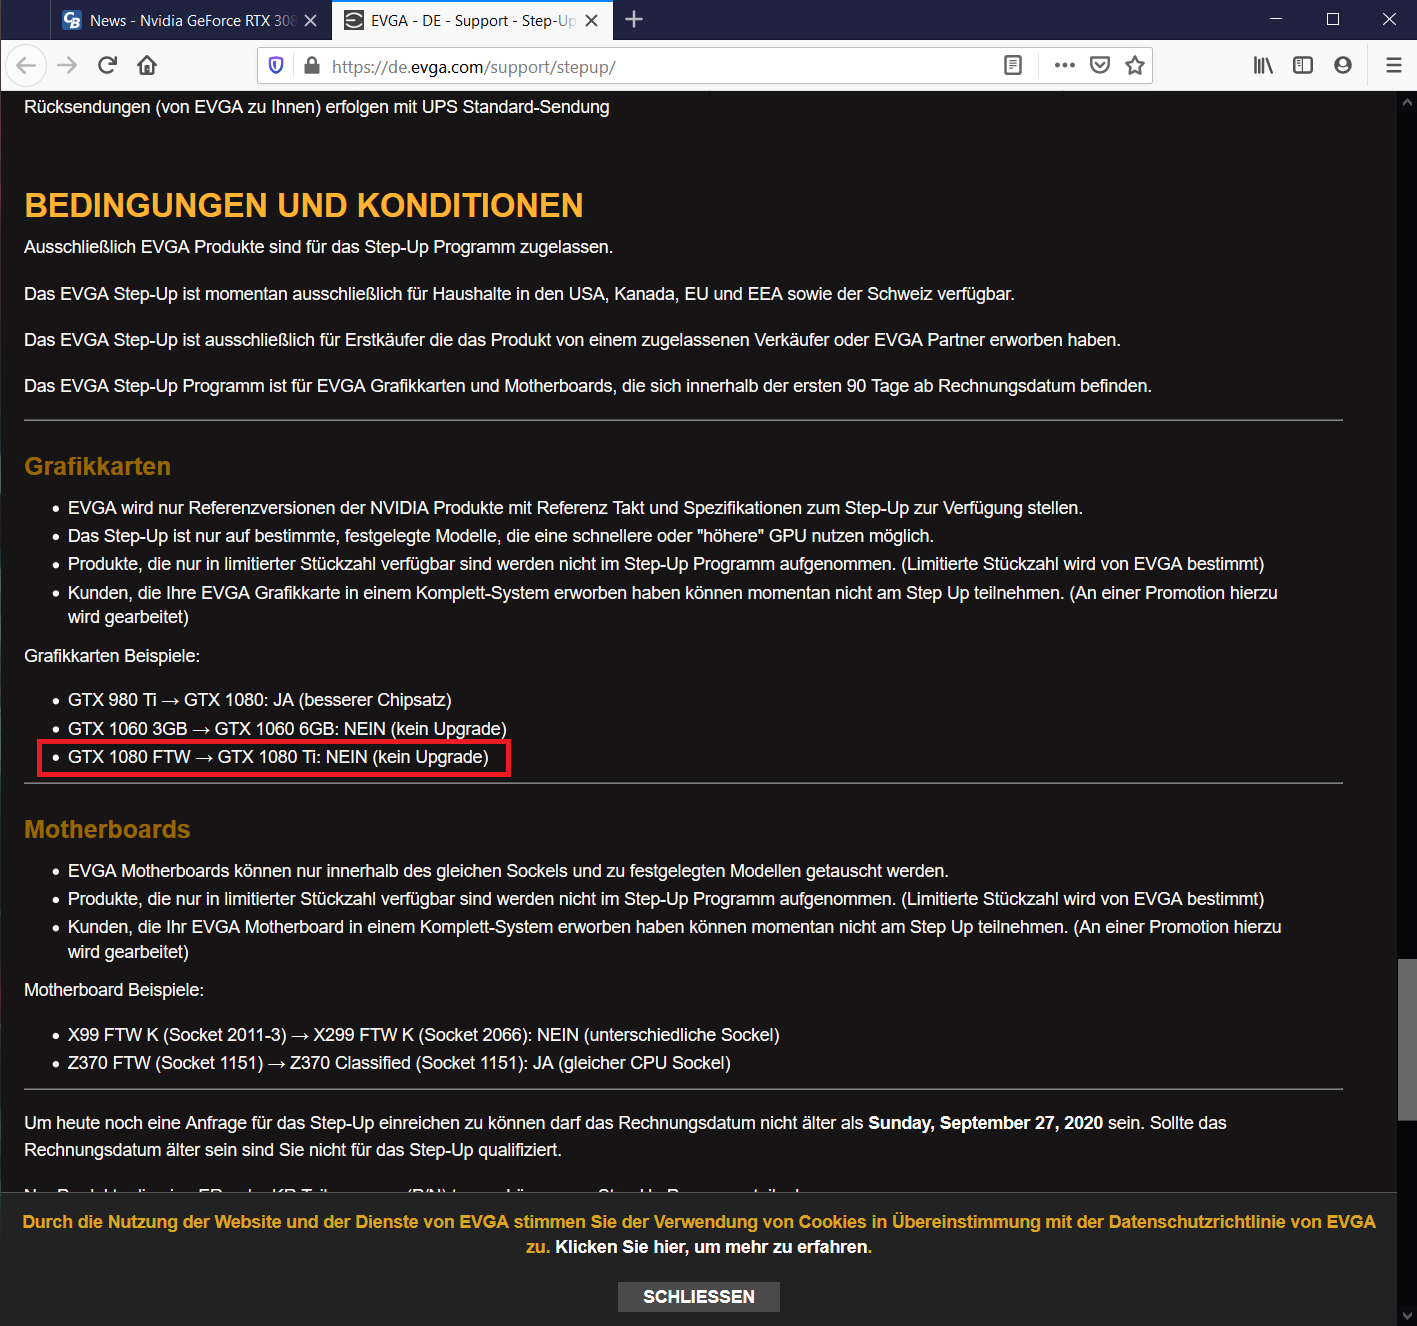Click 'EVGA Motherboards können nur' bullet

pyautogui.click(x=508, y=871)
